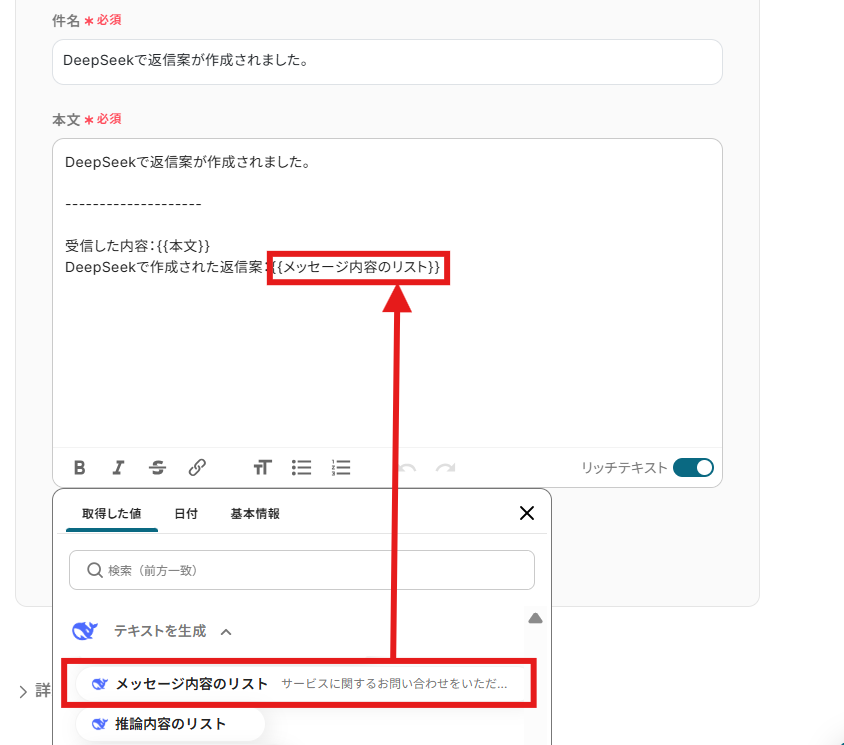844x745 pixels.
Task: Insert a bulleted list
Action: [x=301, y=467]
